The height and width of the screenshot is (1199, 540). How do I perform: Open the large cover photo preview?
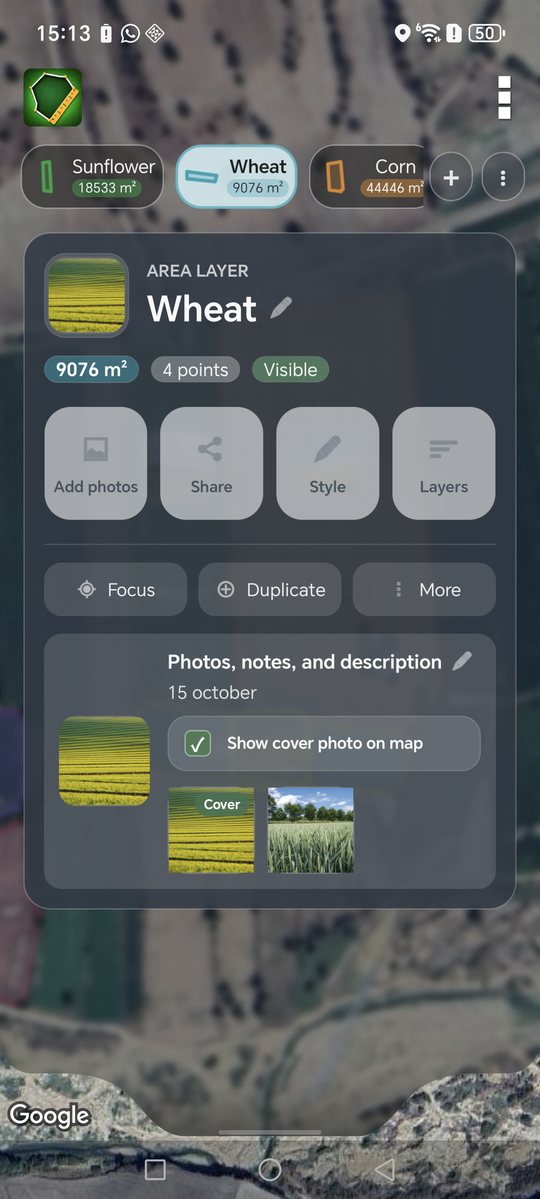click(104, 761)
